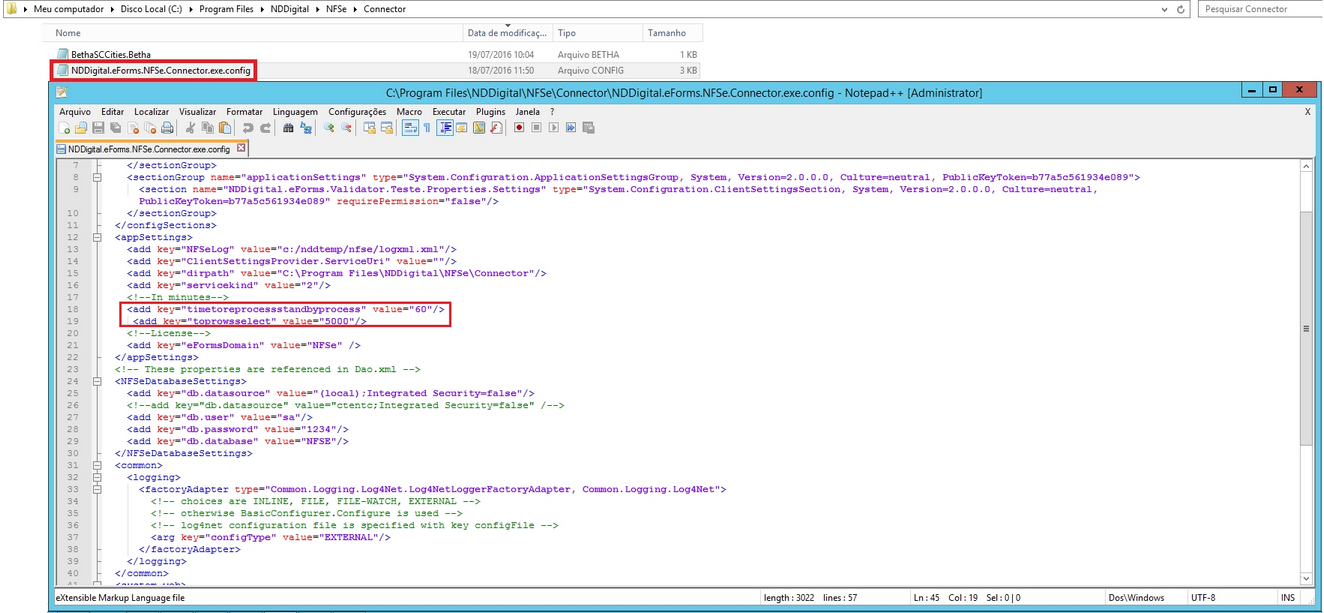This screenshot has height=613, width=1324.
Task: Click the Undo toolbar icon
Action: tap(248, 127)
